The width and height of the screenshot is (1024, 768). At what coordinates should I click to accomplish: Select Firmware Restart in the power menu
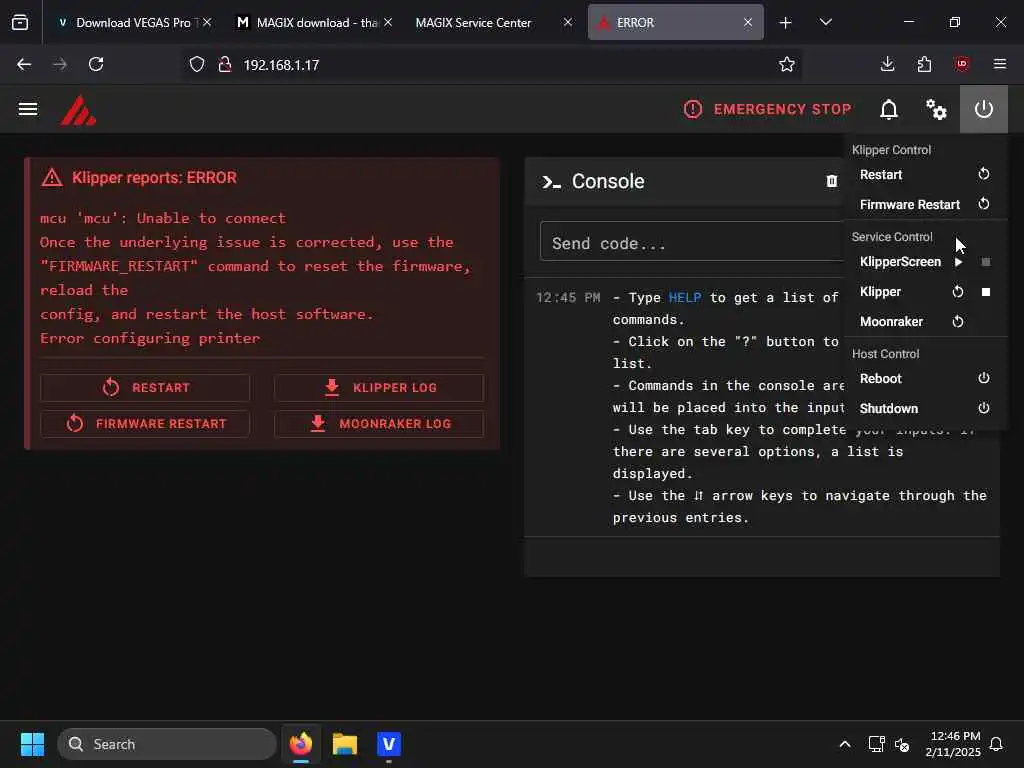click(925, 204)
